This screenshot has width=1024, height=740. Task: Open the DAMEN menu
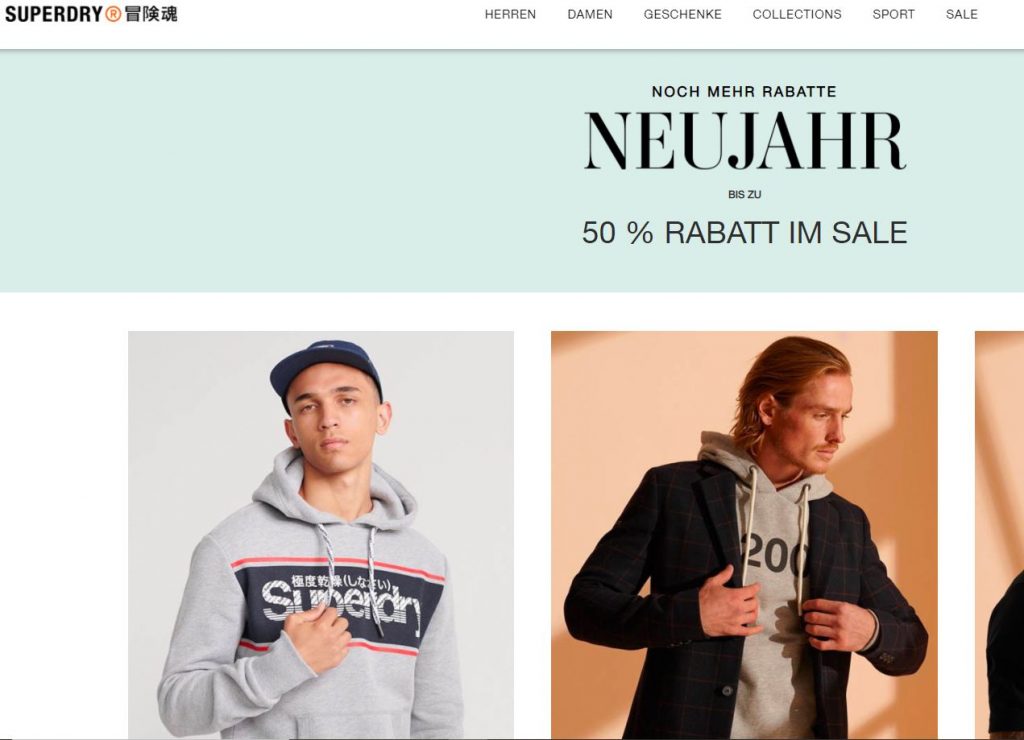pos(590,14)
